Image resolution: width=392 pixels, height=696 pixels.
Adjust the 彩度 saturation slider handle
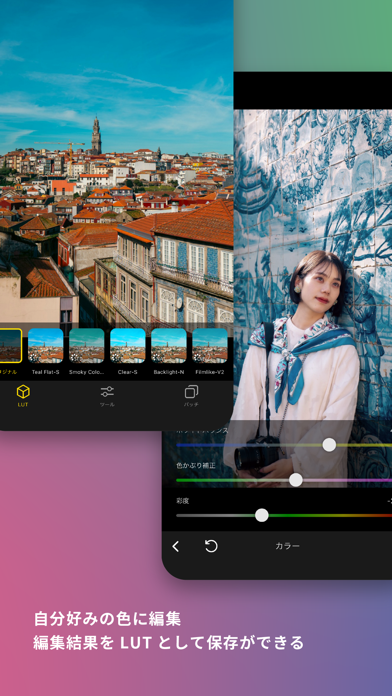coord(262,515)
